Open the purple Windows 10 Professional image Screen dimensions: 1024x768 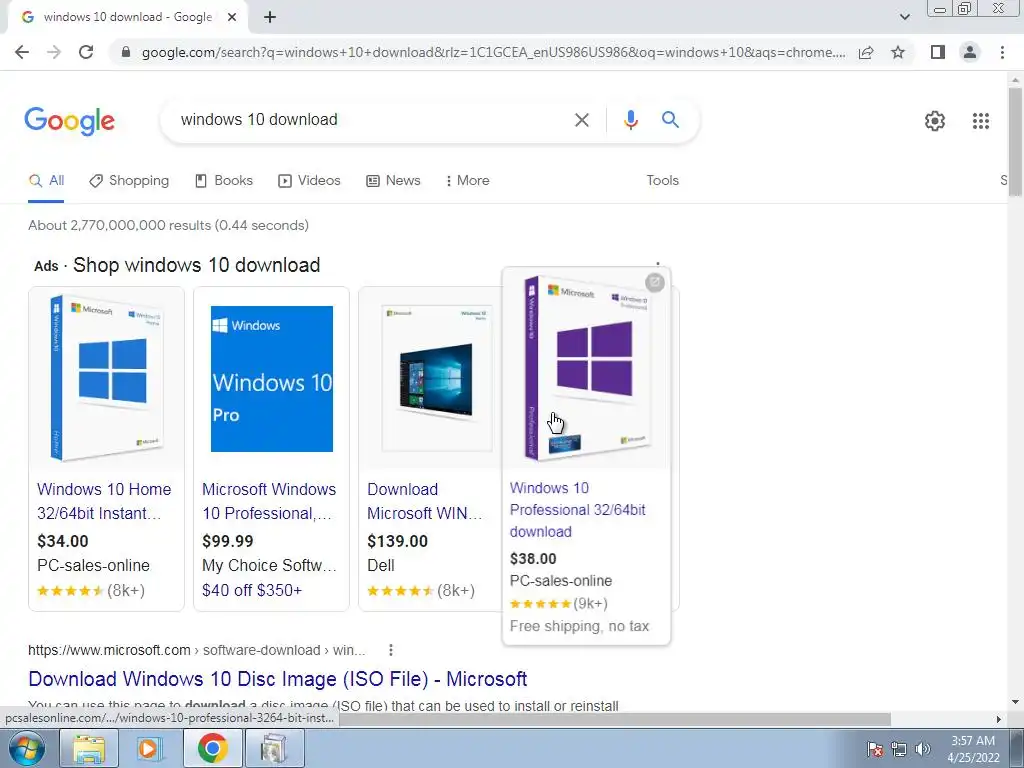coord(586,368)
